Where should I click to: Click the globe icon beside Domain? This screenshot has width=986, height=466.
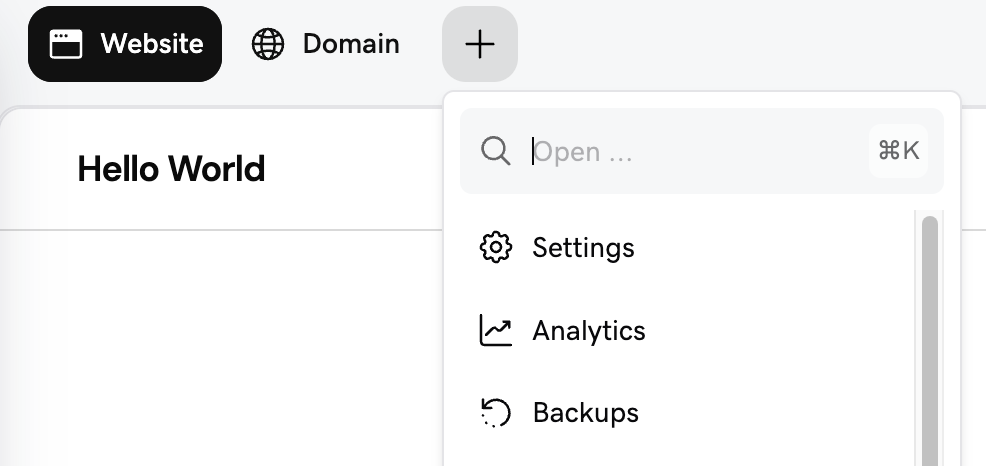[268, 44]
